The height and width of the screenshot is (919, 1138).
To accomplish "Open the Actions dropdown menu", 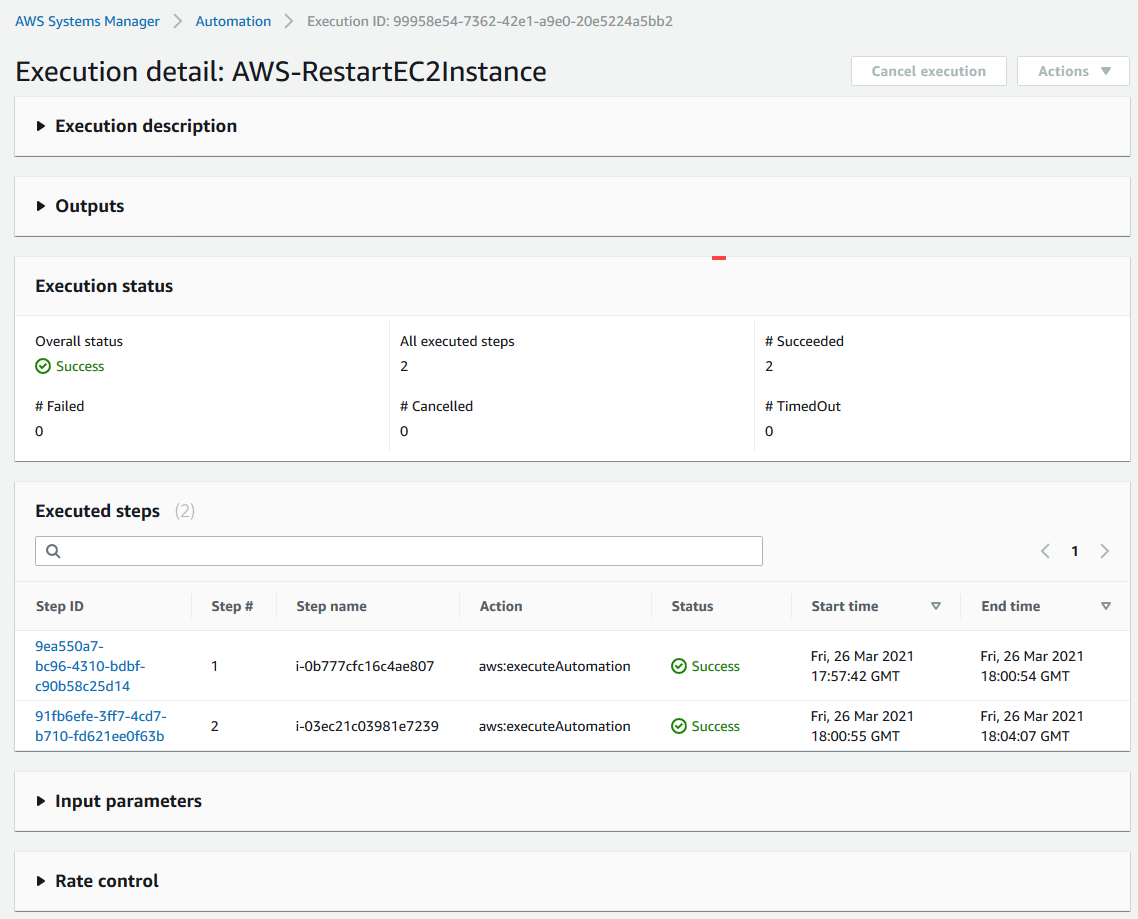I will point(1073,71).
